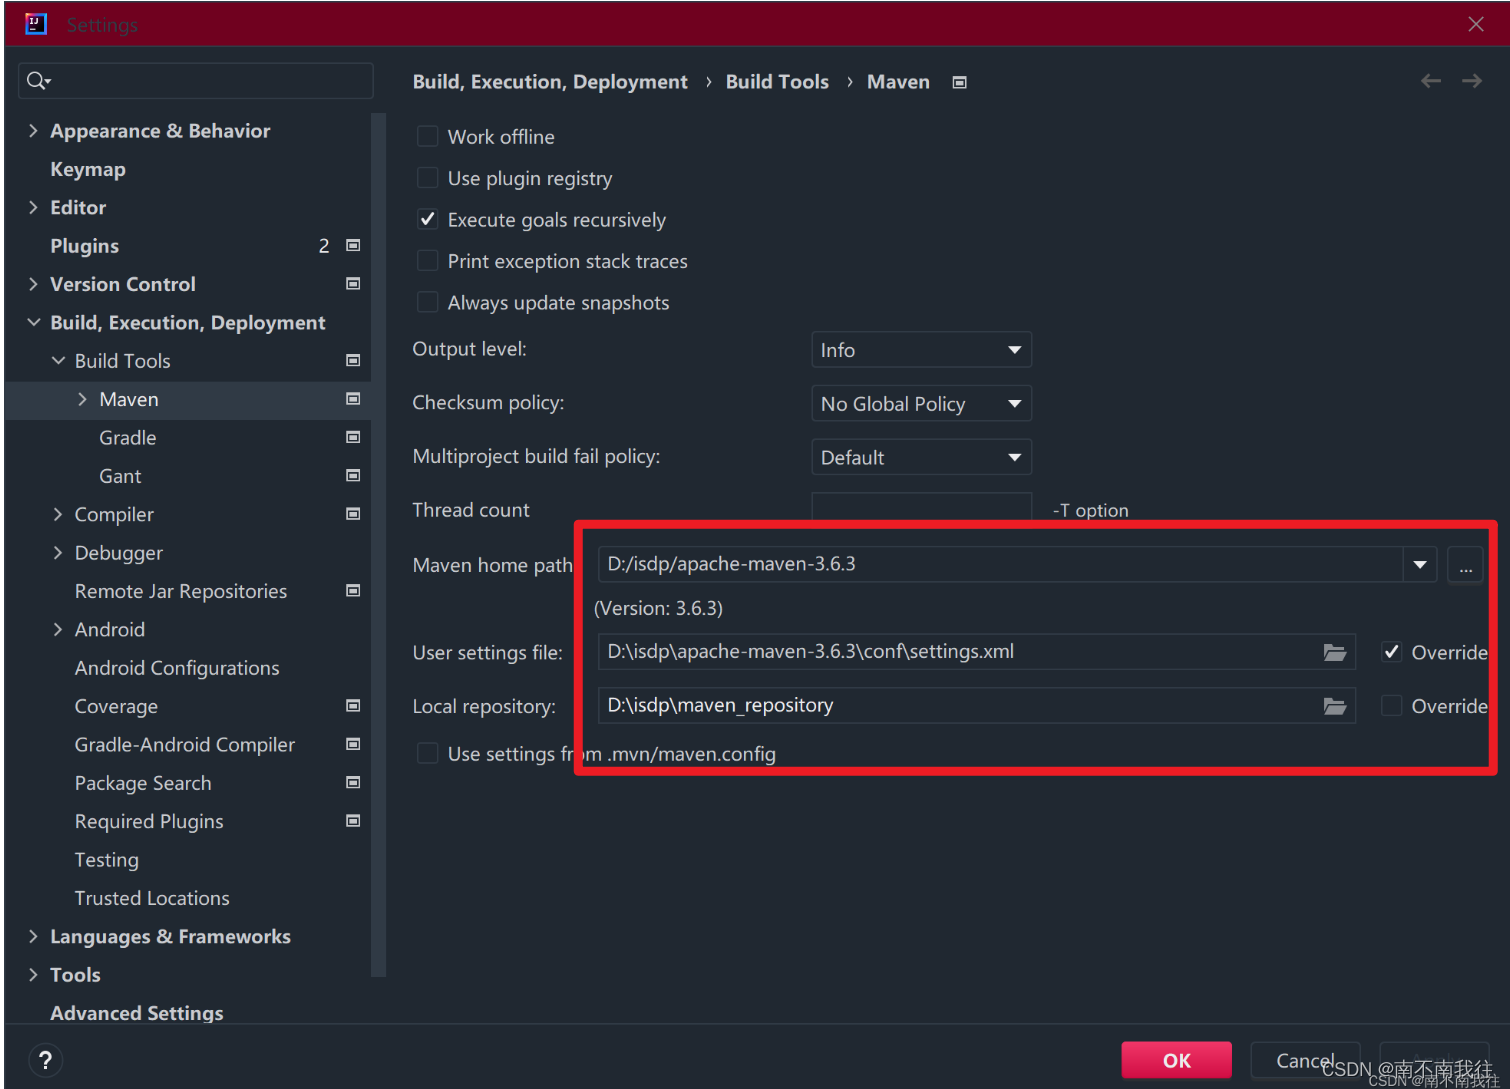The image size is (1510, 1089).
Task: Click Build Tools in breadcrumb
Action: click(777, 82)
